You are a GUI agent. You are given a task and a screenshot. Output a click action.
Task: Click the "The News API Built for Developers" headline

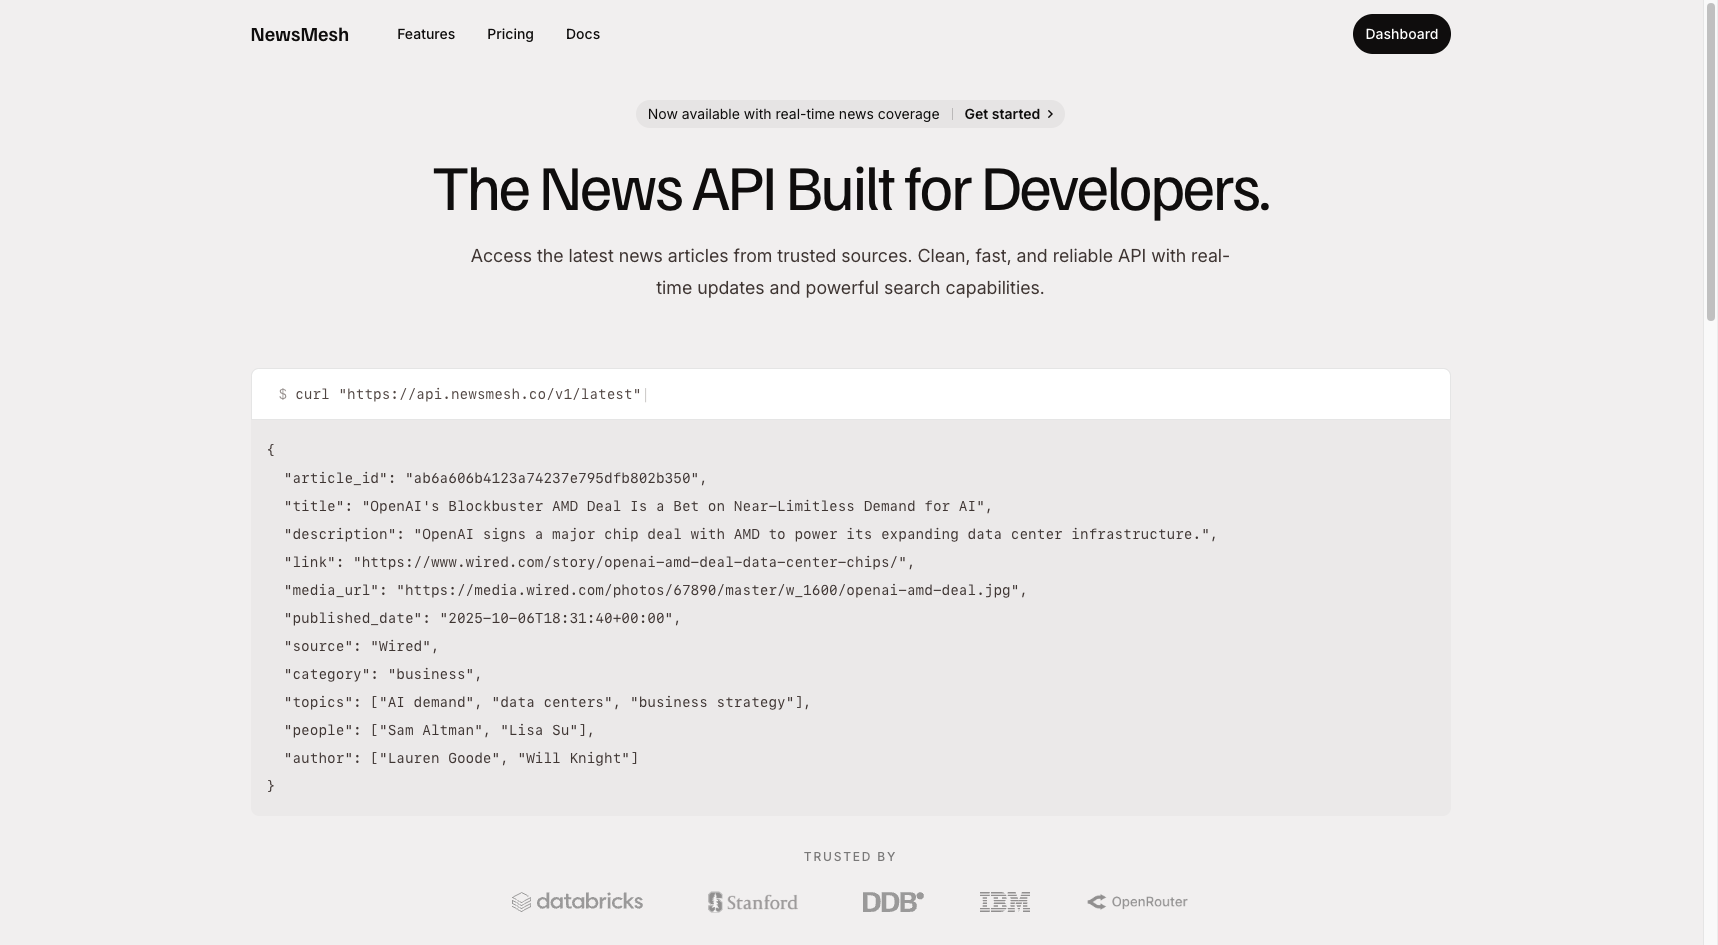[x=850, y=190]
